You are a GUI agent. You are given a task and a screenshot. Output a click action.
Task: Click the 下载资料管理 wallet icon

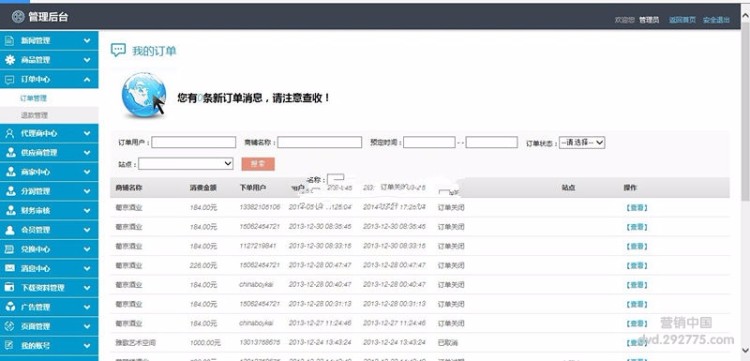(10, 287)
